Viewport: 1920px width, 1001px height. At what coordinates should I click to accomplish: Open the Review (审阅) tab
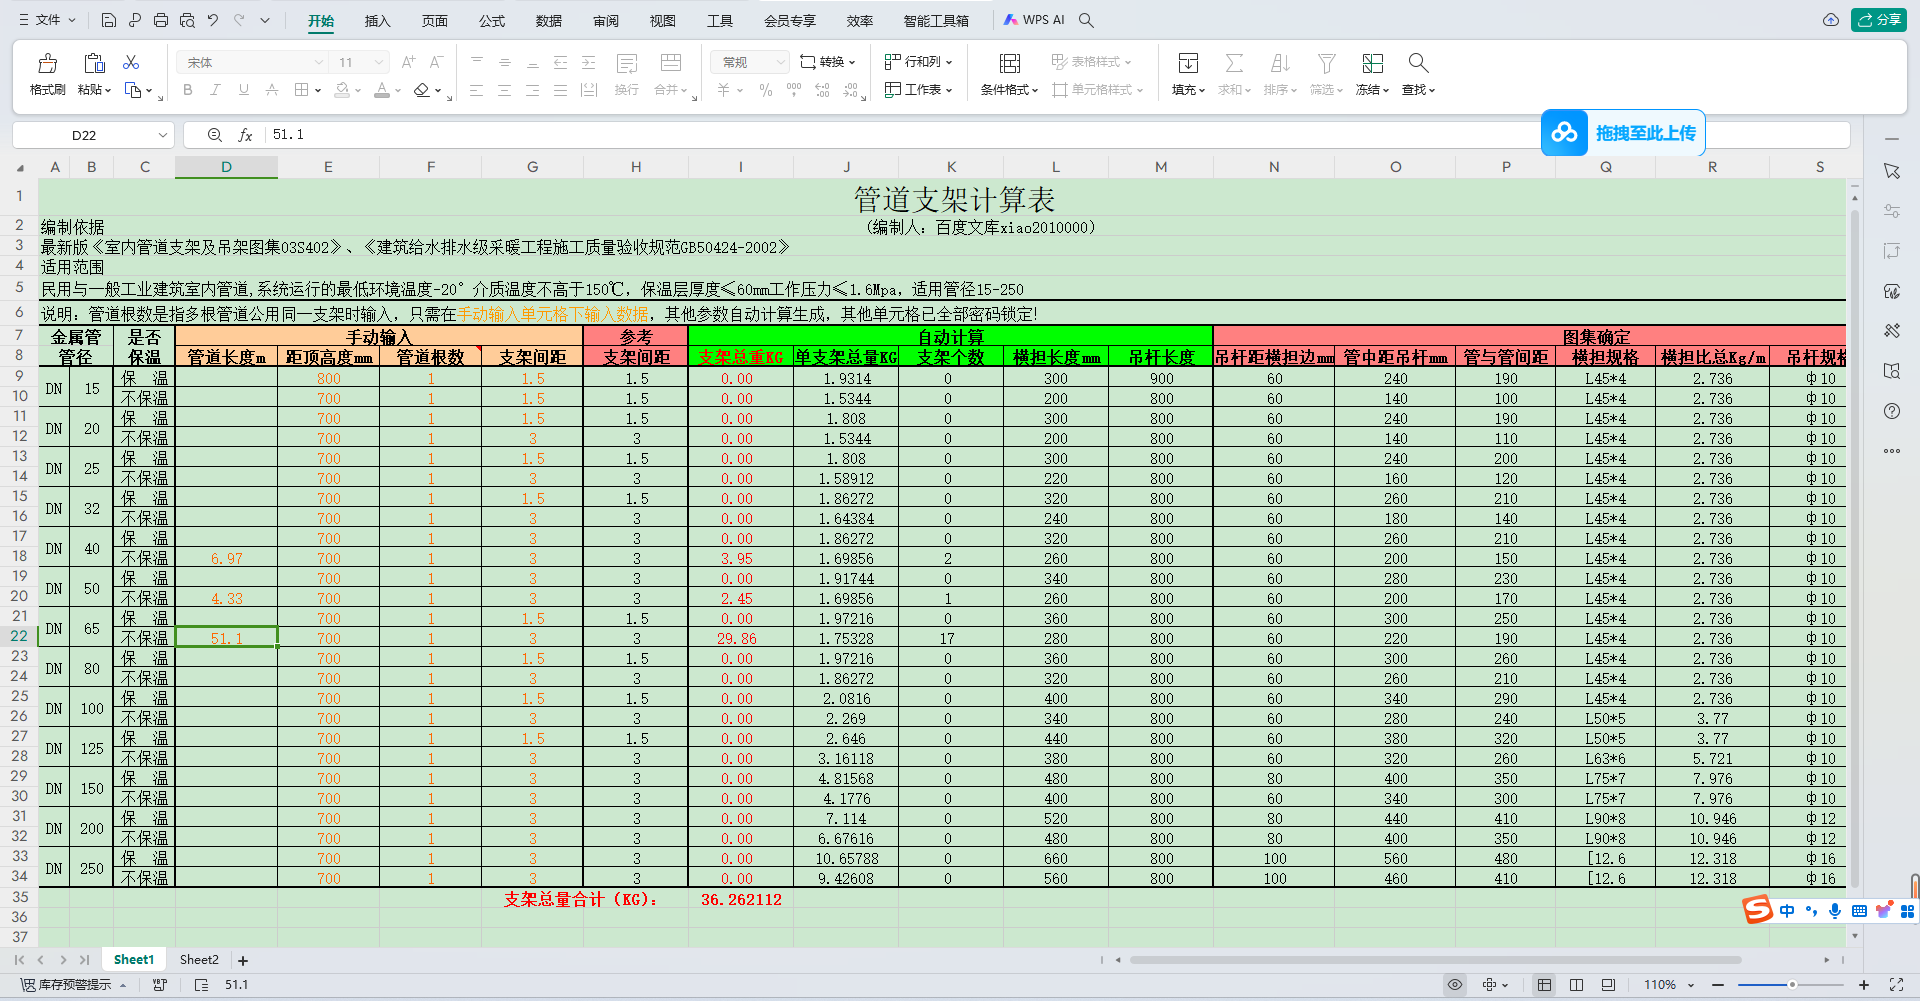click(605, 20)
